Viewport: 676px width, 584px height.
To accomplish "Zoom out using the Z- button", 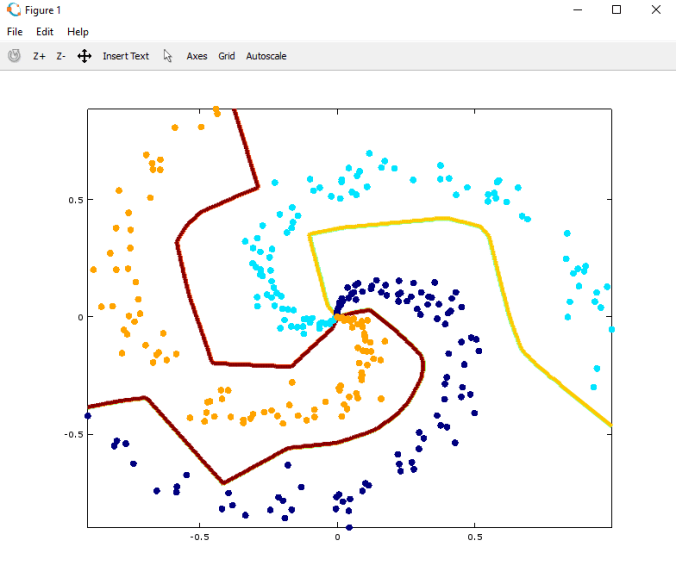I will (61, 56).
